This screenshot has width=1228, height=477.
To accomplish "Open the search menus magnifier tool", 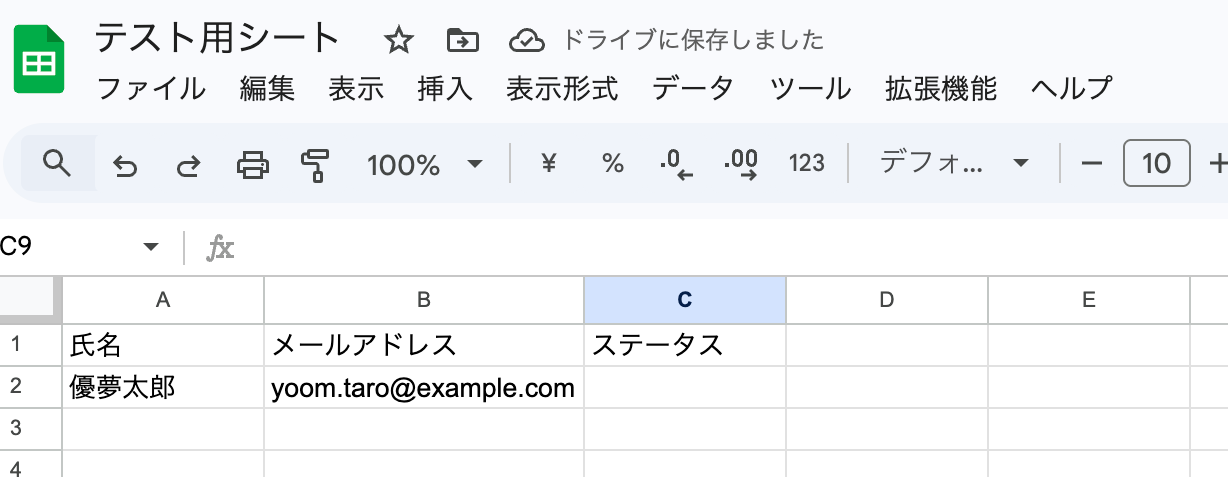I will pos(58,163).
